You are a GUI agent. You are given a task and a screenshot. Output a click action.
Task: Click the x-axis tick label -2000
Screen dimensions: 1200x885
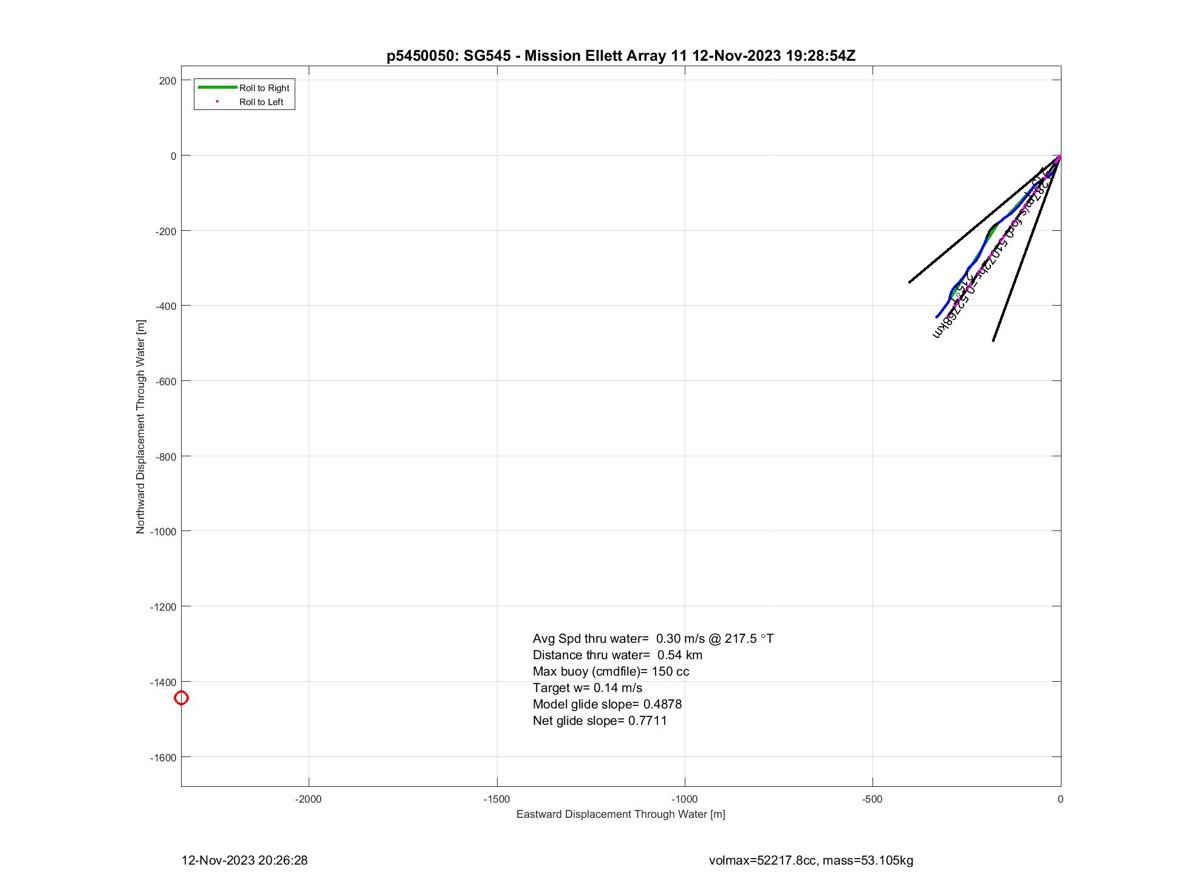(309, 799)
